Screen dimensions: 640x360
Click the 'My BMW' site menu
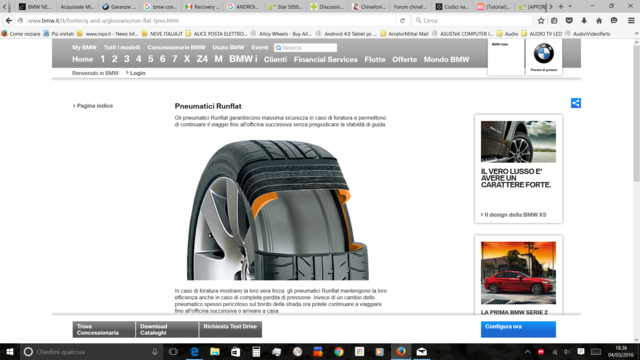pyautogui.click(x=84, y=47)
